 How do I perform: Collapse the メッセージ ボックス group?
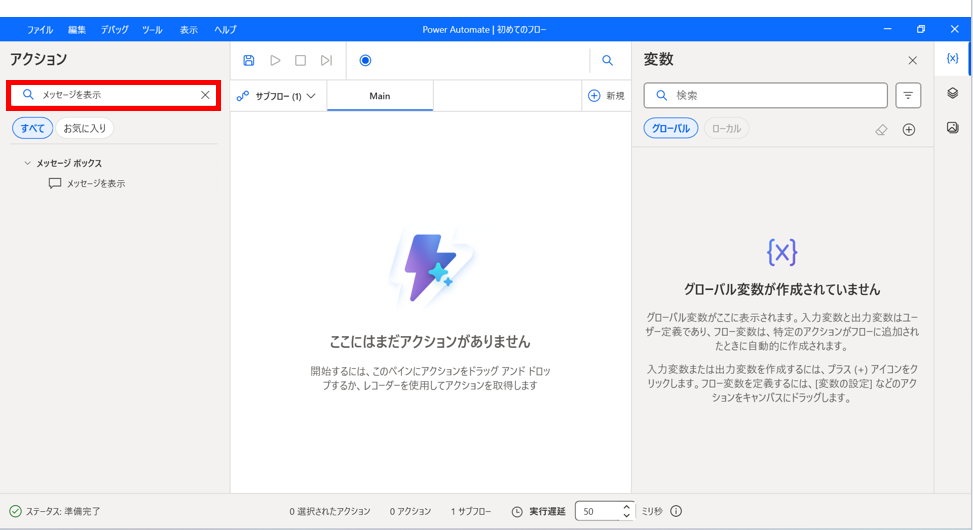27,163
